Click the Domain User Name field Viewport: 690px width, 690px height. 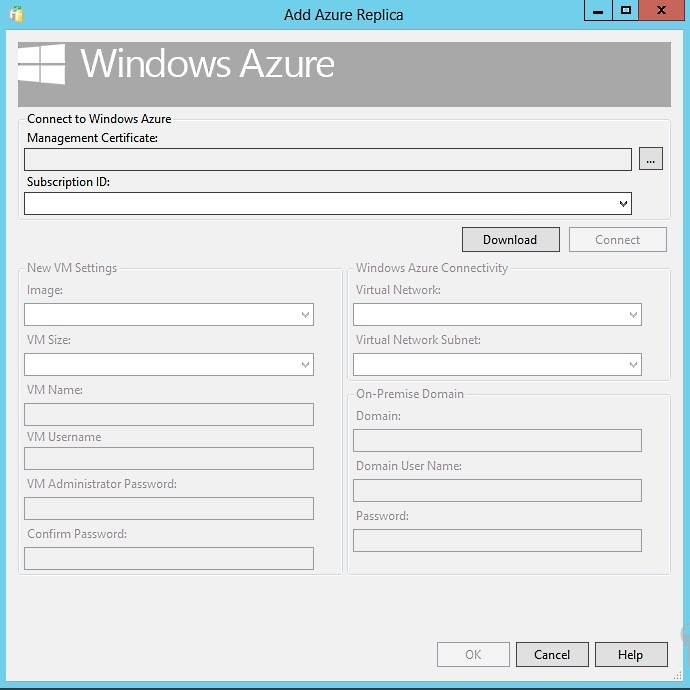[x=497, y=490]
